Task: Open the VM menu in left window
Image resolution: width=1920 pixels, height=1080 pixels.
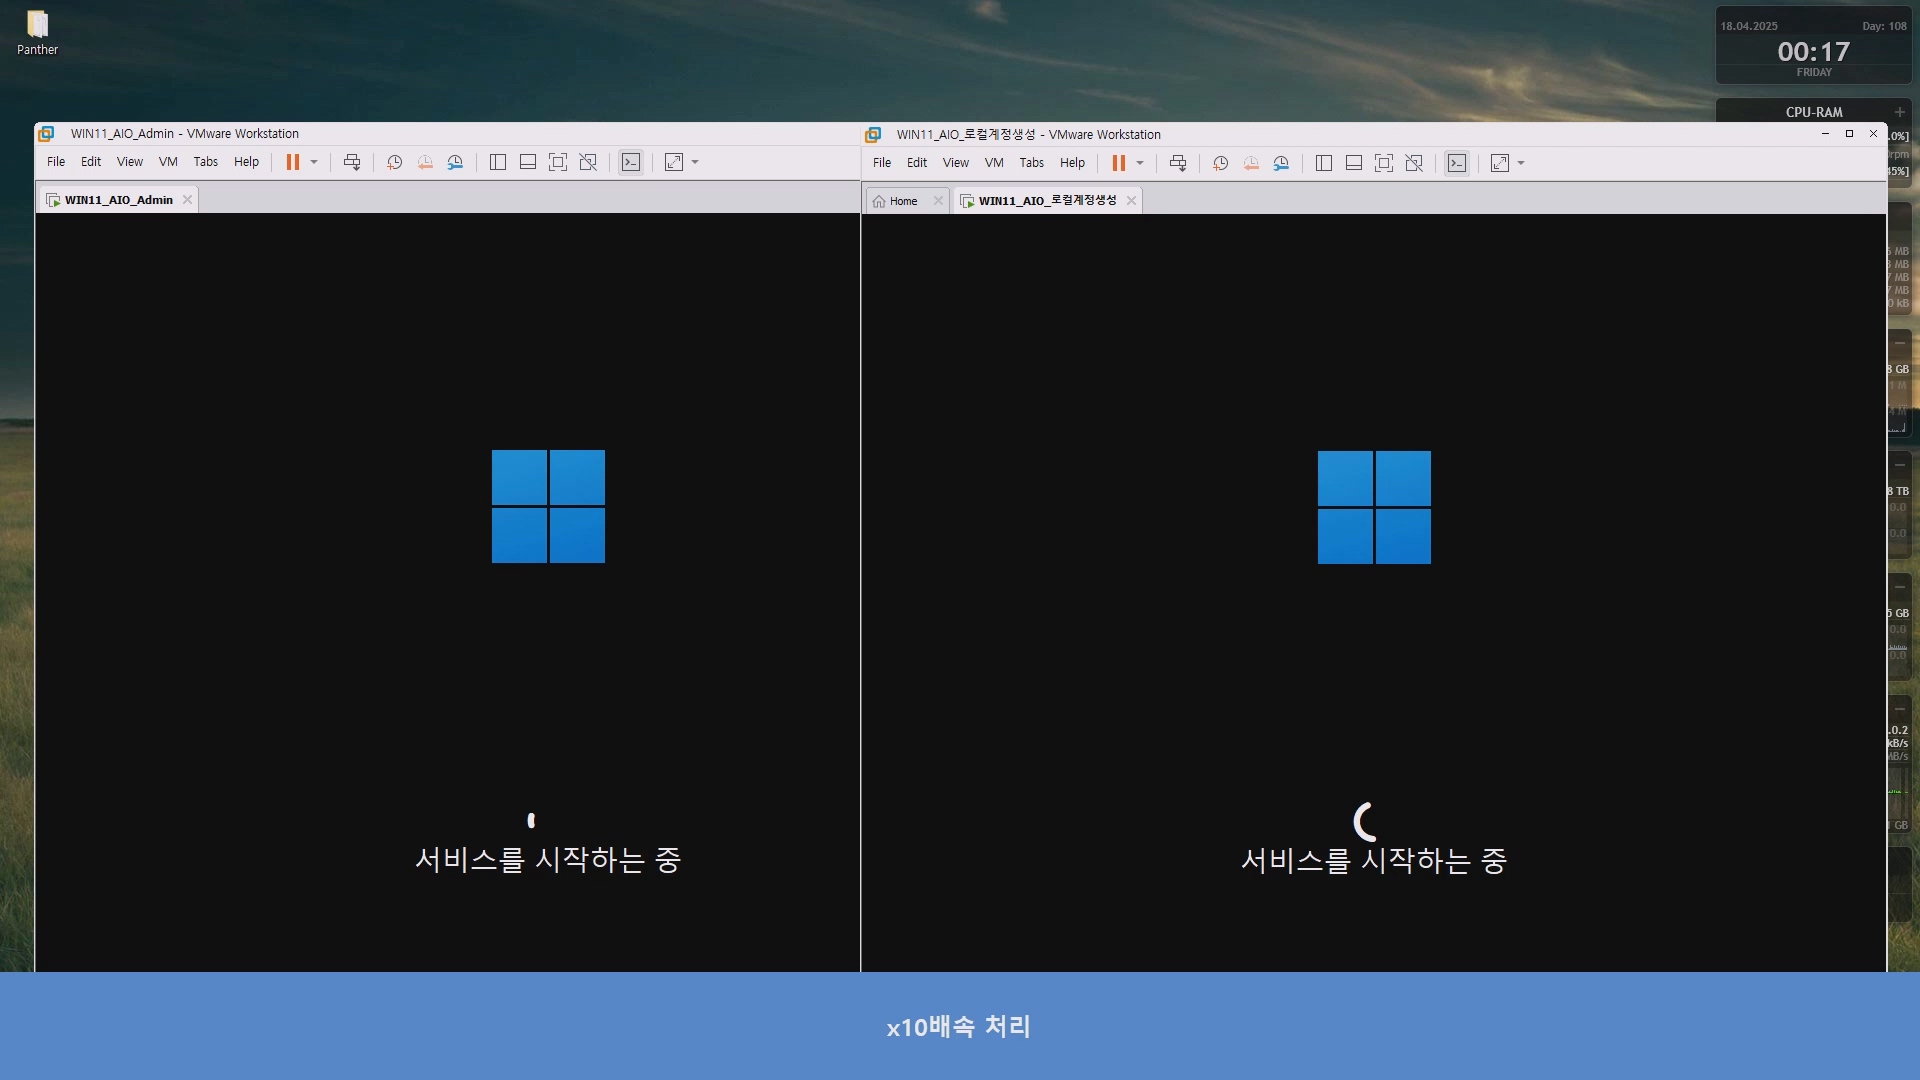Action: [168, 162]
